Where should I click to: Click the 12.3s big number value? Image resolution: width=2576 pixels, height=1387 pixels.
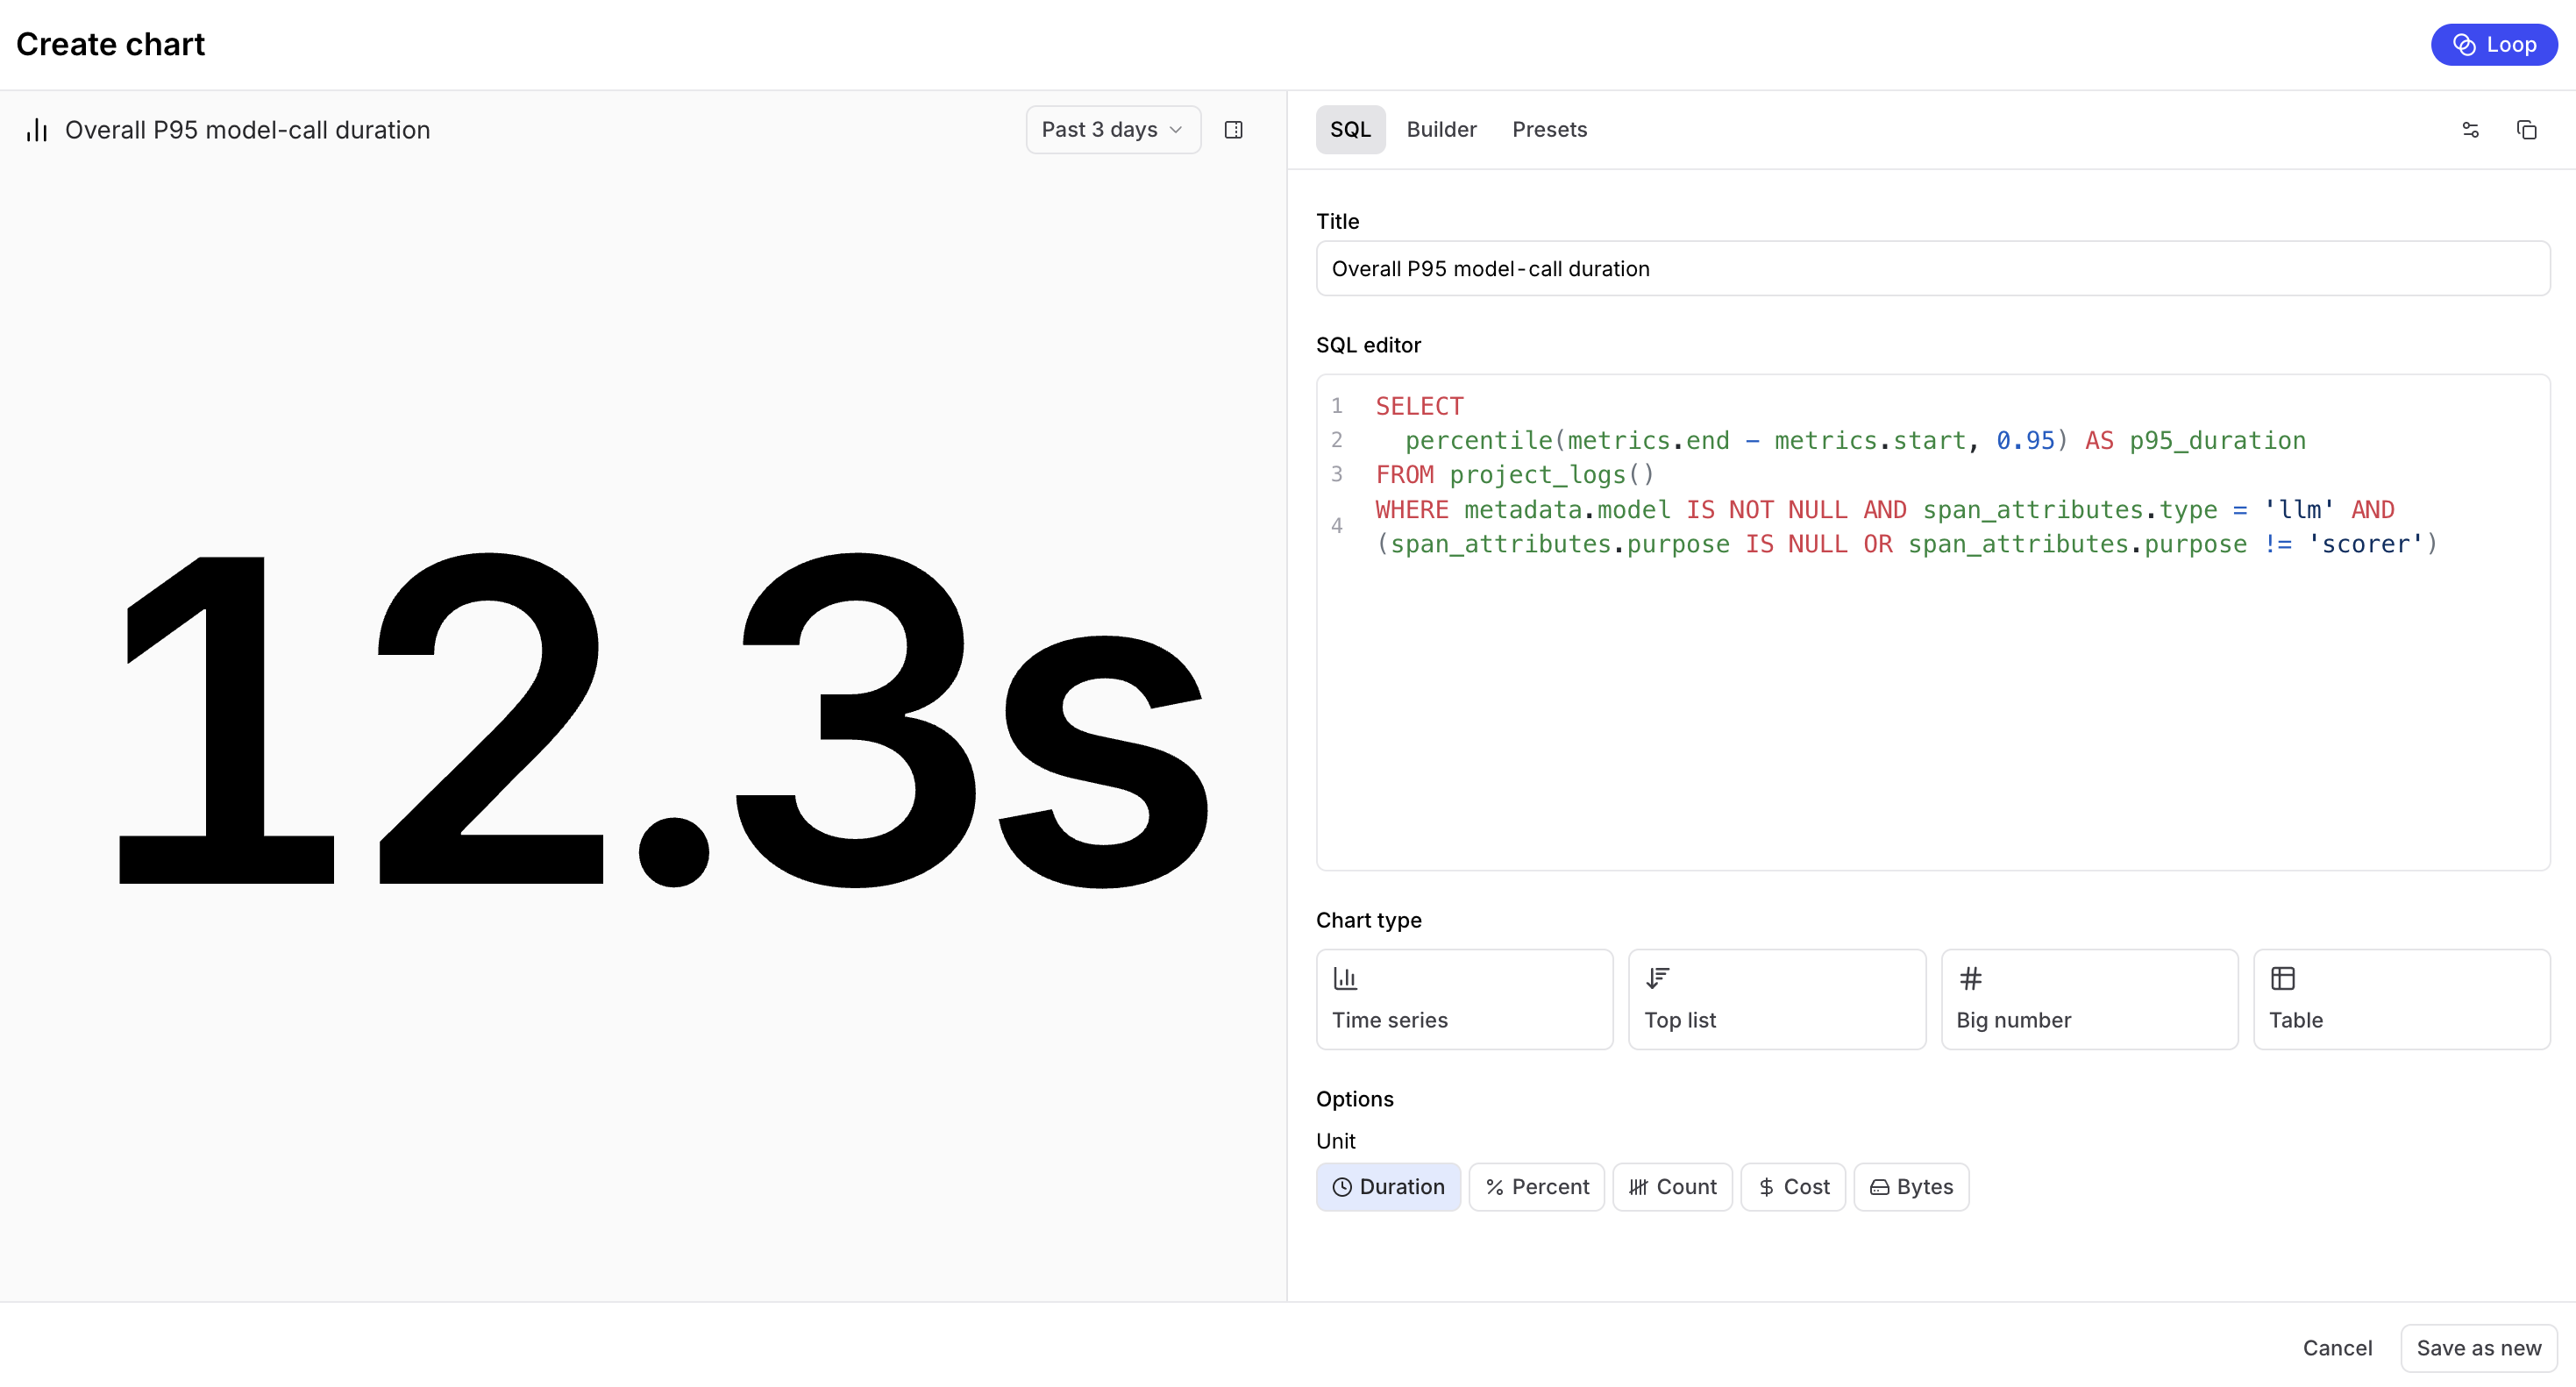[x=662, y=720]
